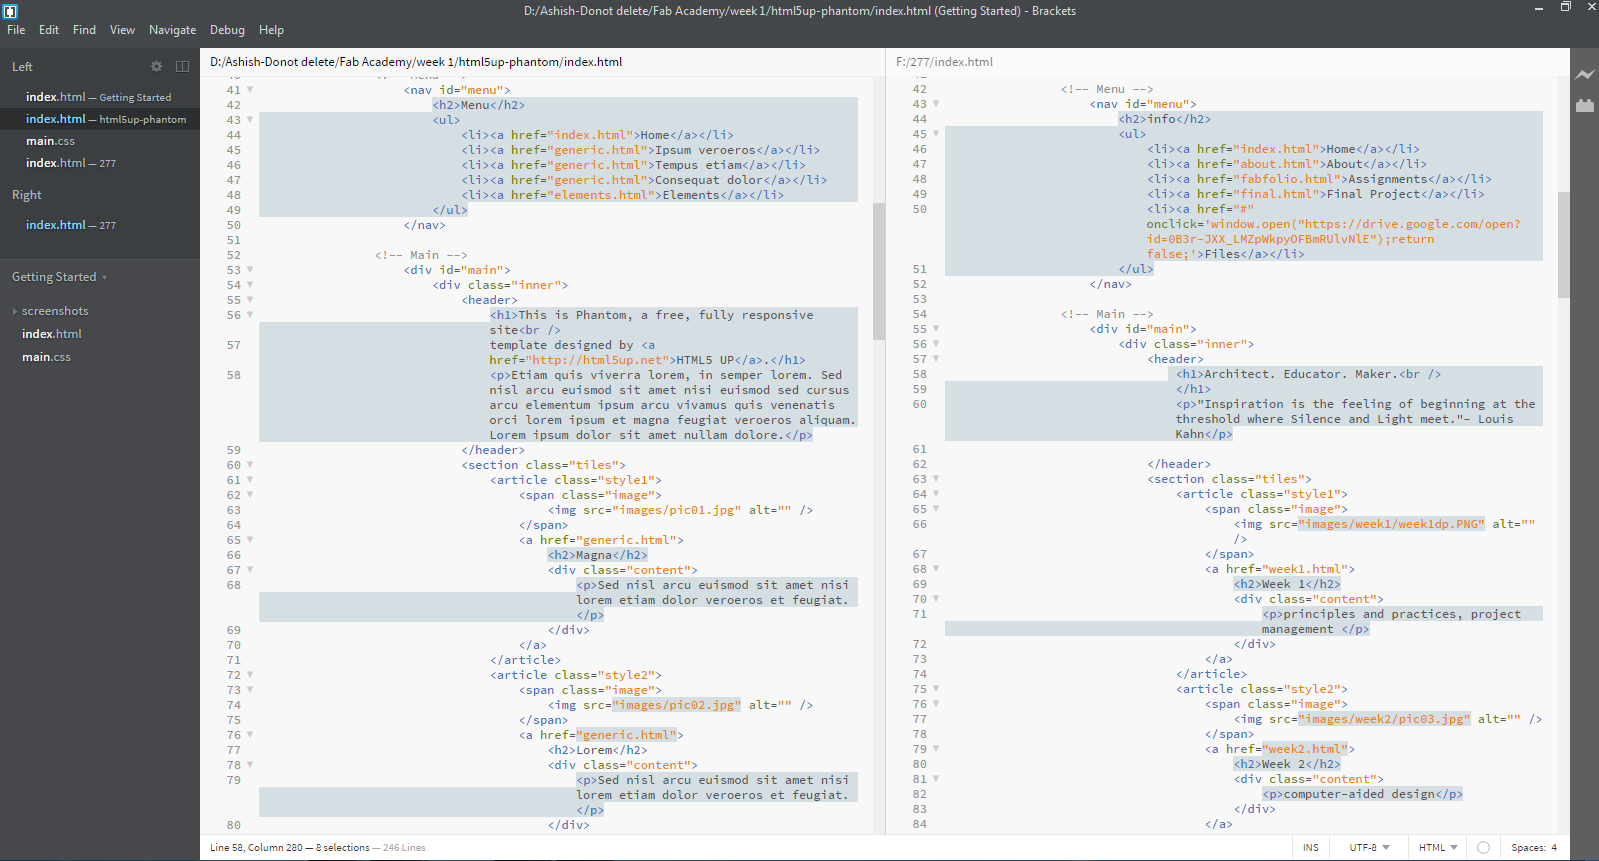
Task: Expand the screenshots folder
Action: pyautogui.click(x=15, y=311)
